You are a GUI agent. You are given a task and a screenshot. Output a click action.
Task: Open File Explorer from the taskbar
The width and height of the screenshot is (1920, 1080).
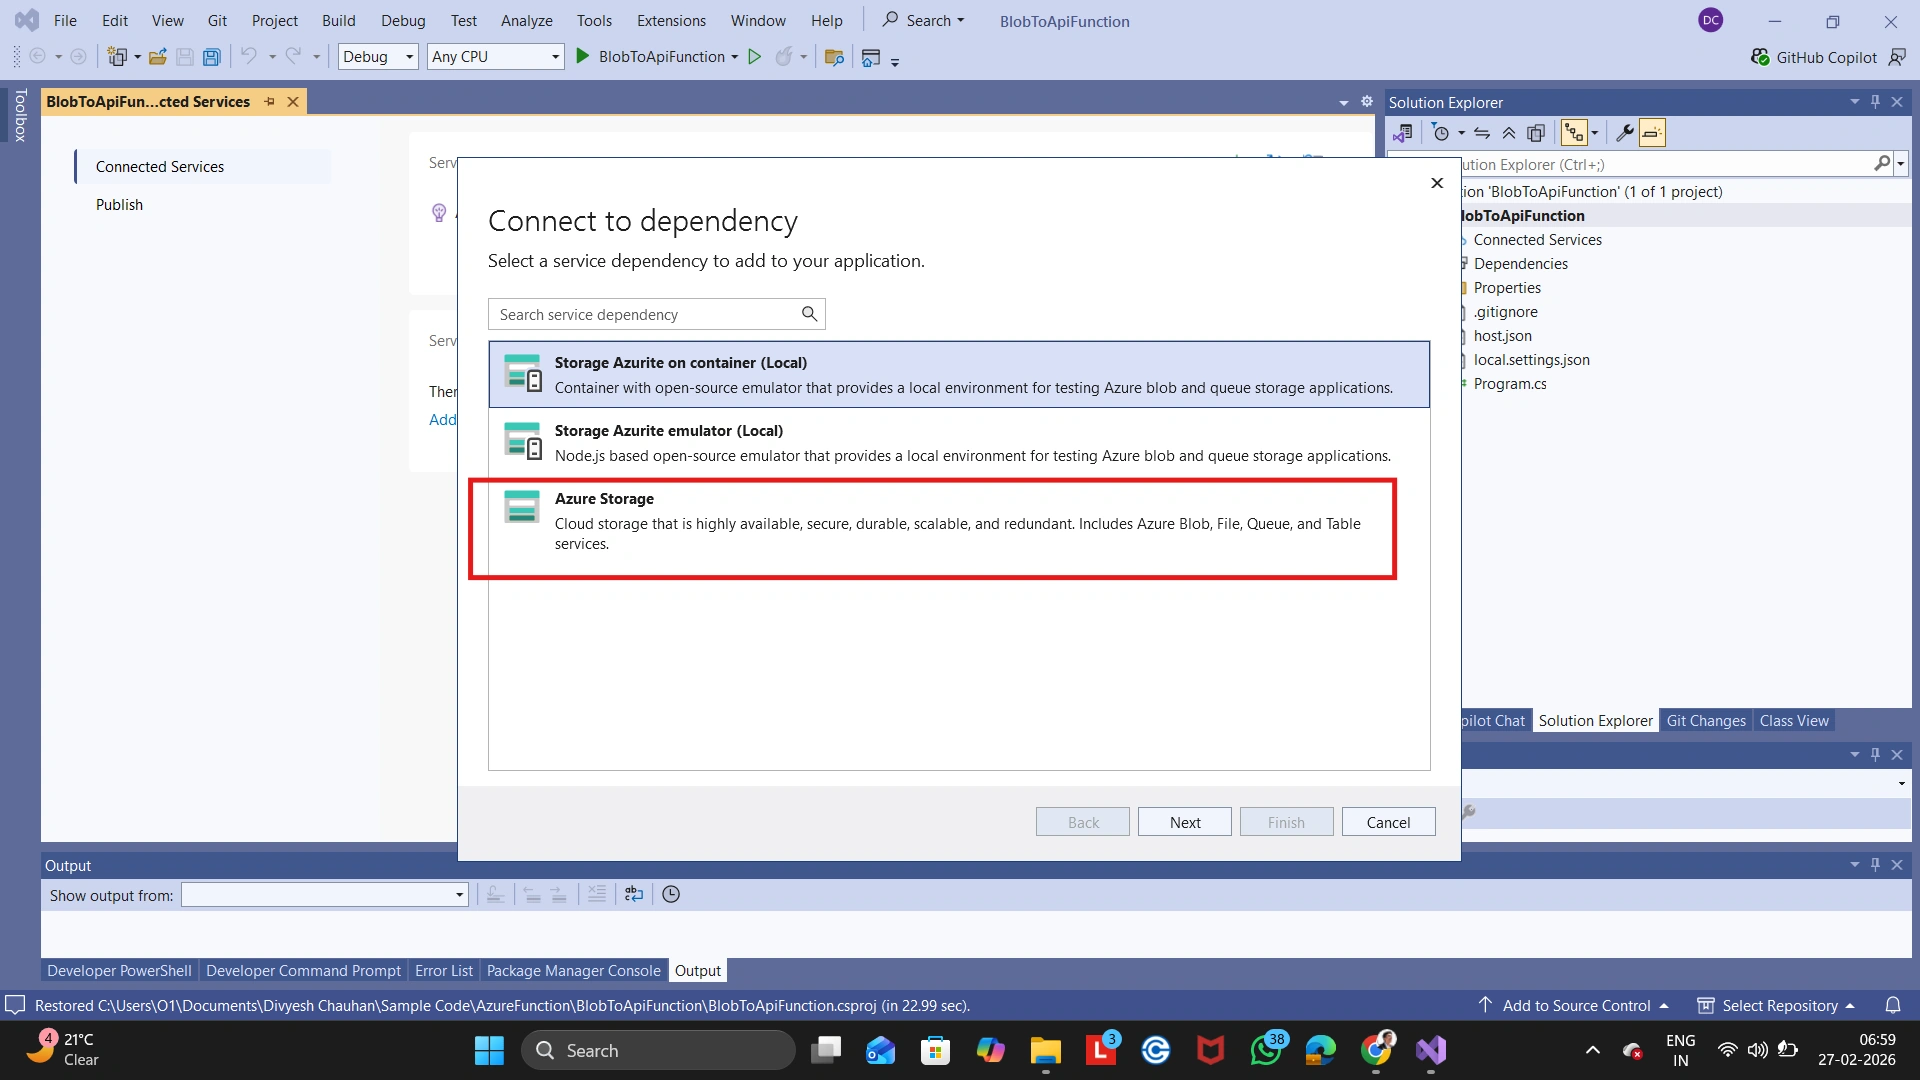(x=1046, y=1050)
